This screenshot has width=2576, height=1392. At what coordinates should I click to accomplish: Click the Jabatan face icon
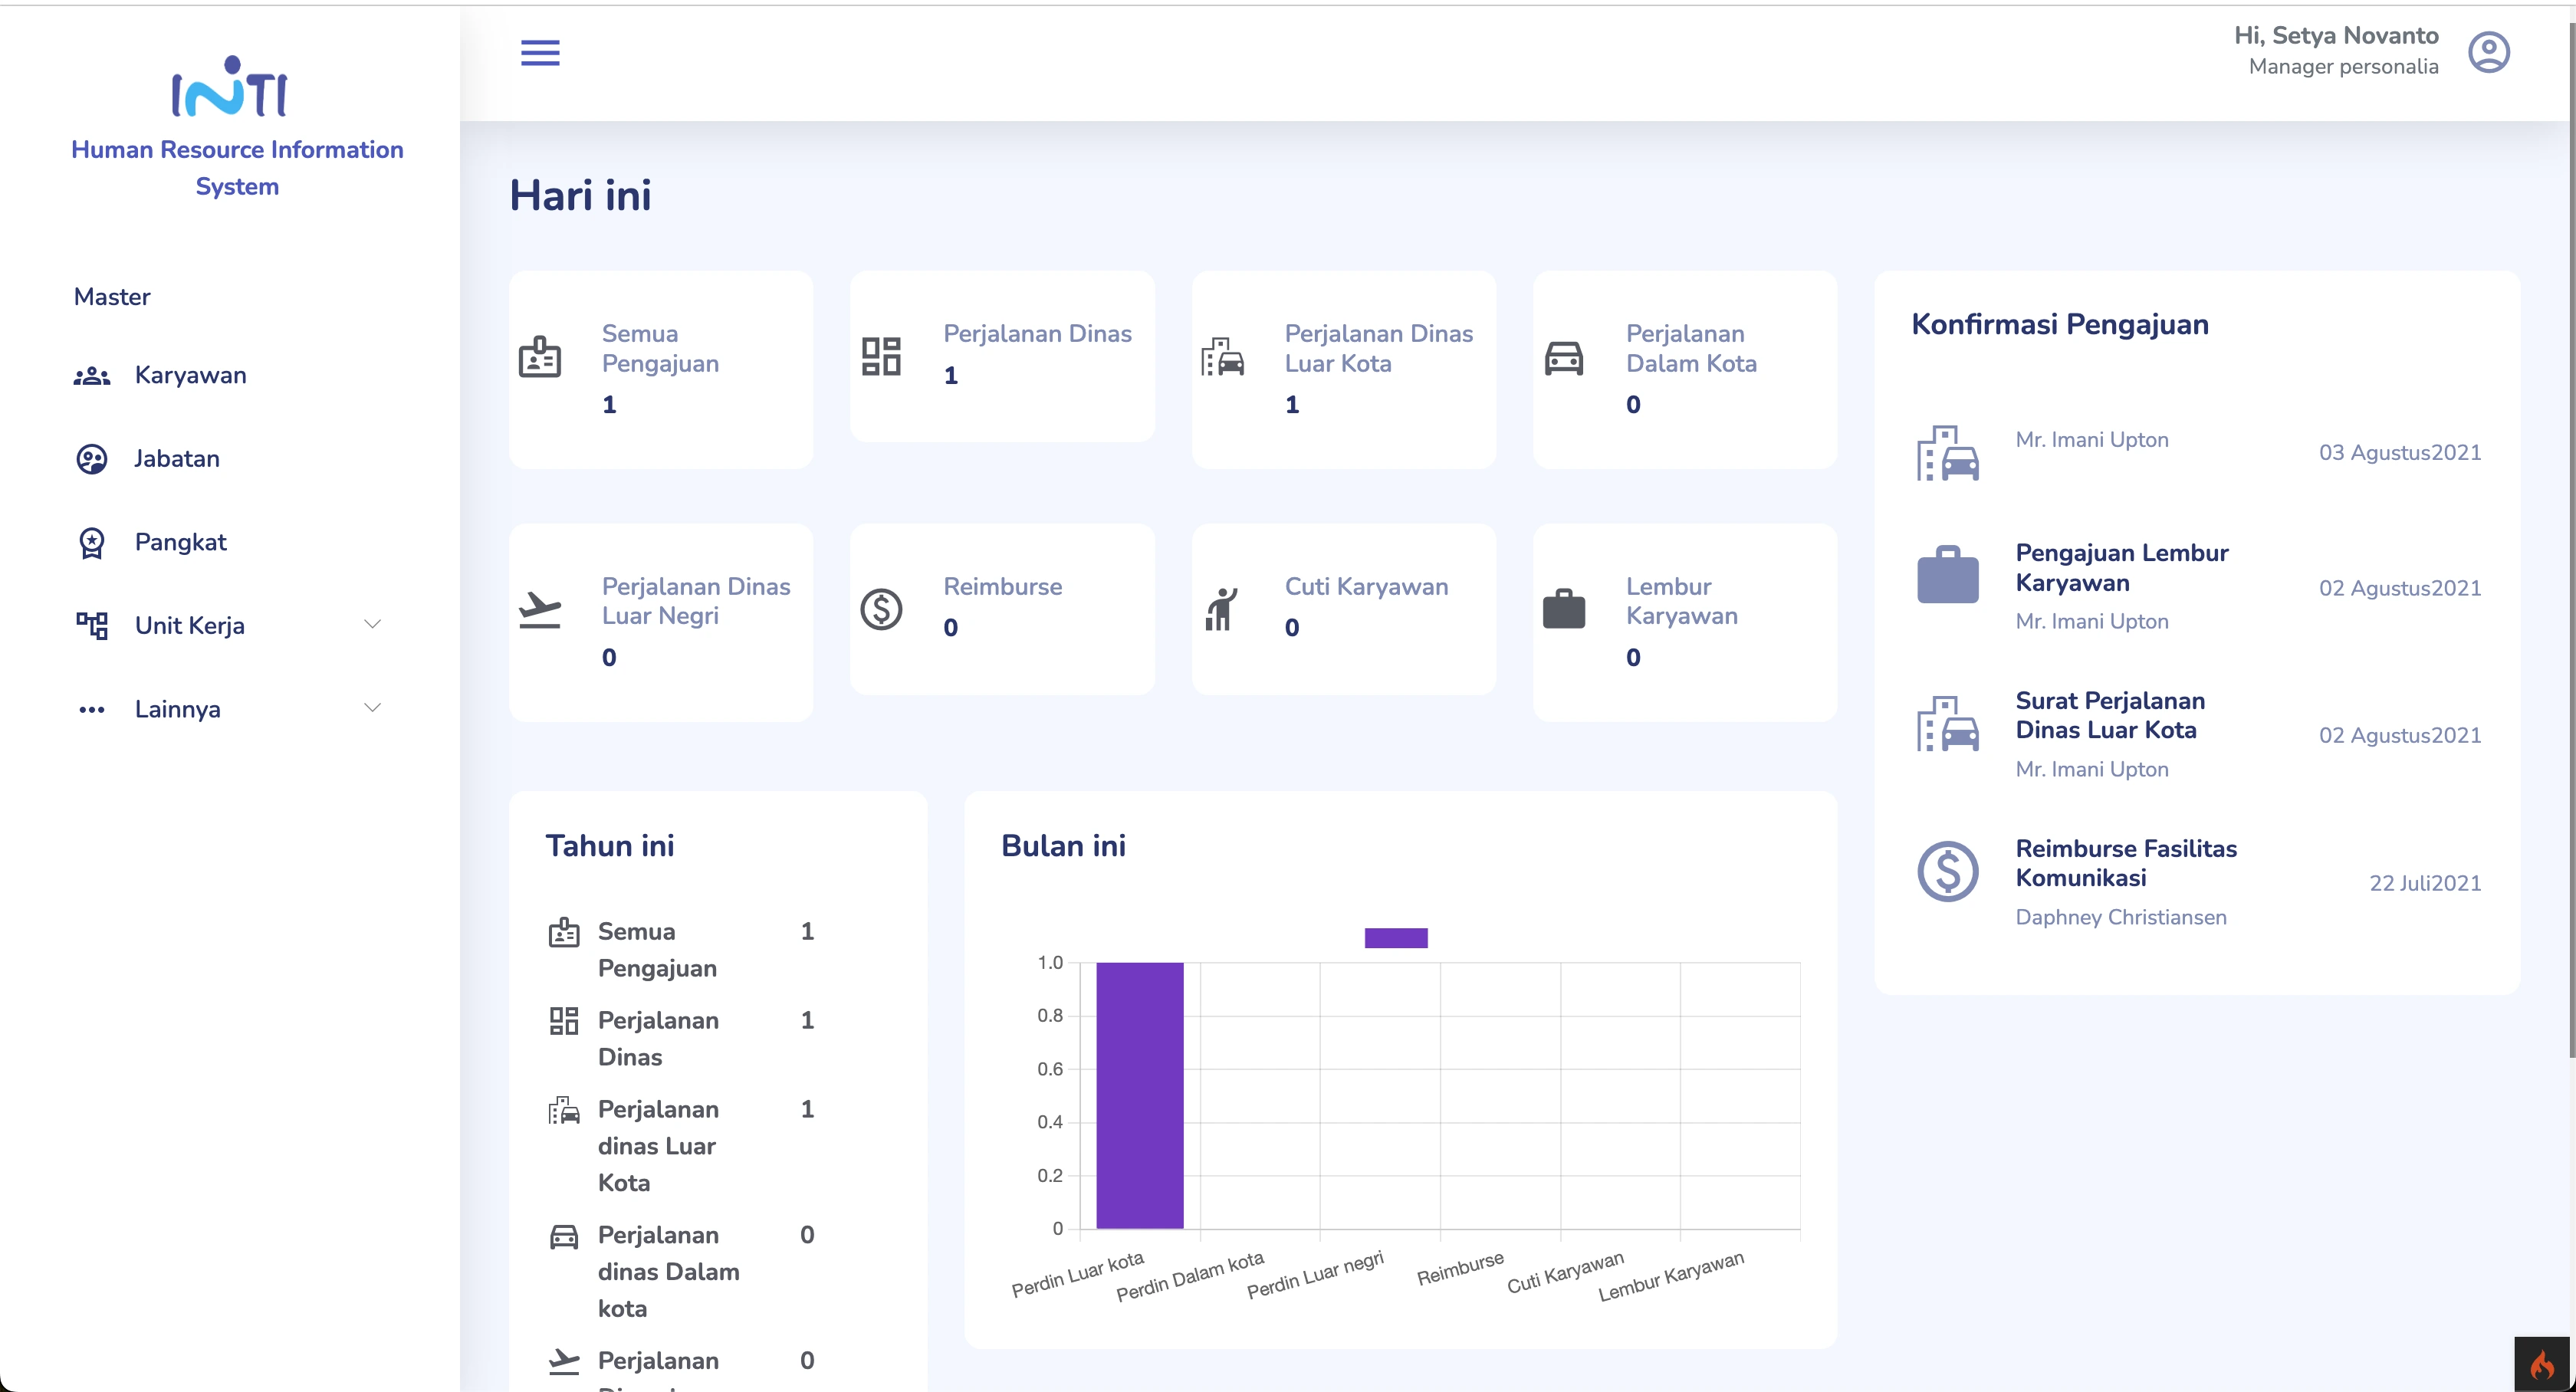click(92, 459)
